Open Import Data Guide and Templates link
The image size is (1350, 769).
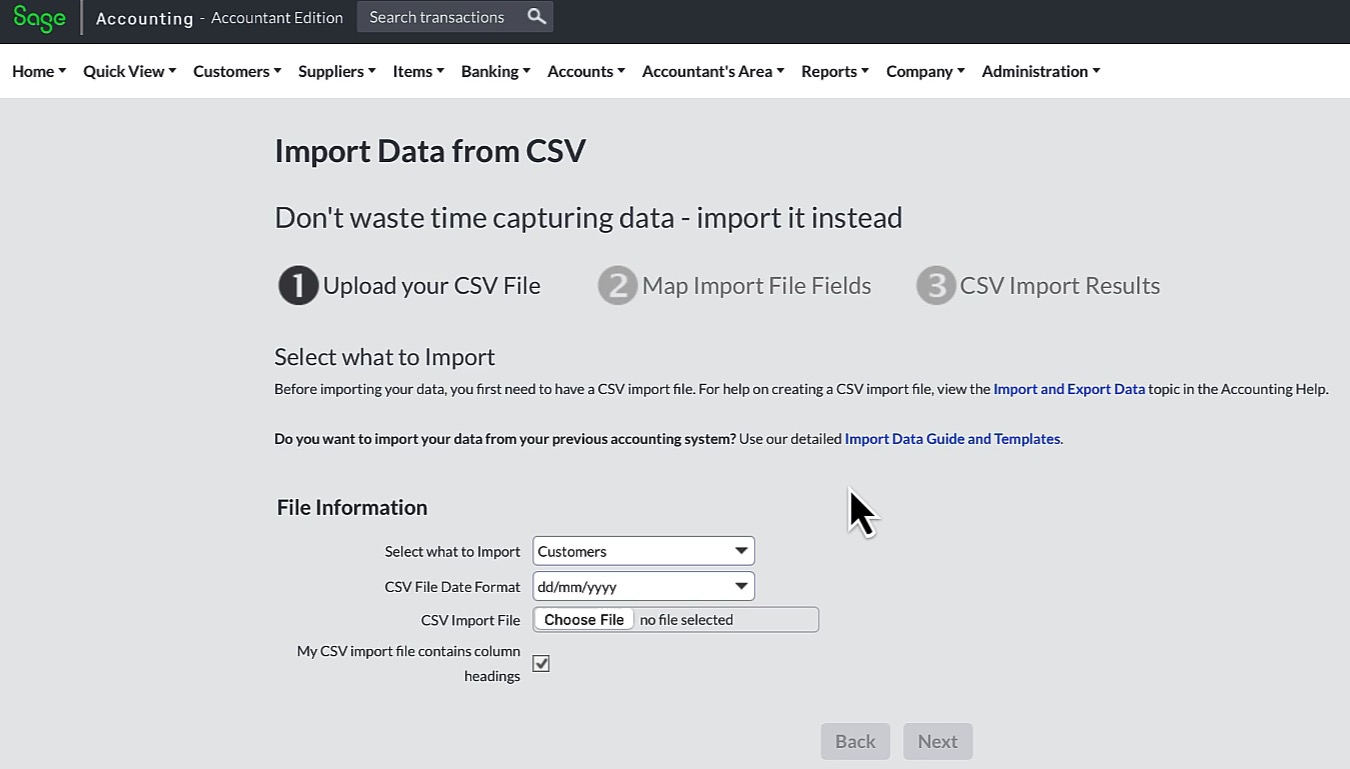952,439
